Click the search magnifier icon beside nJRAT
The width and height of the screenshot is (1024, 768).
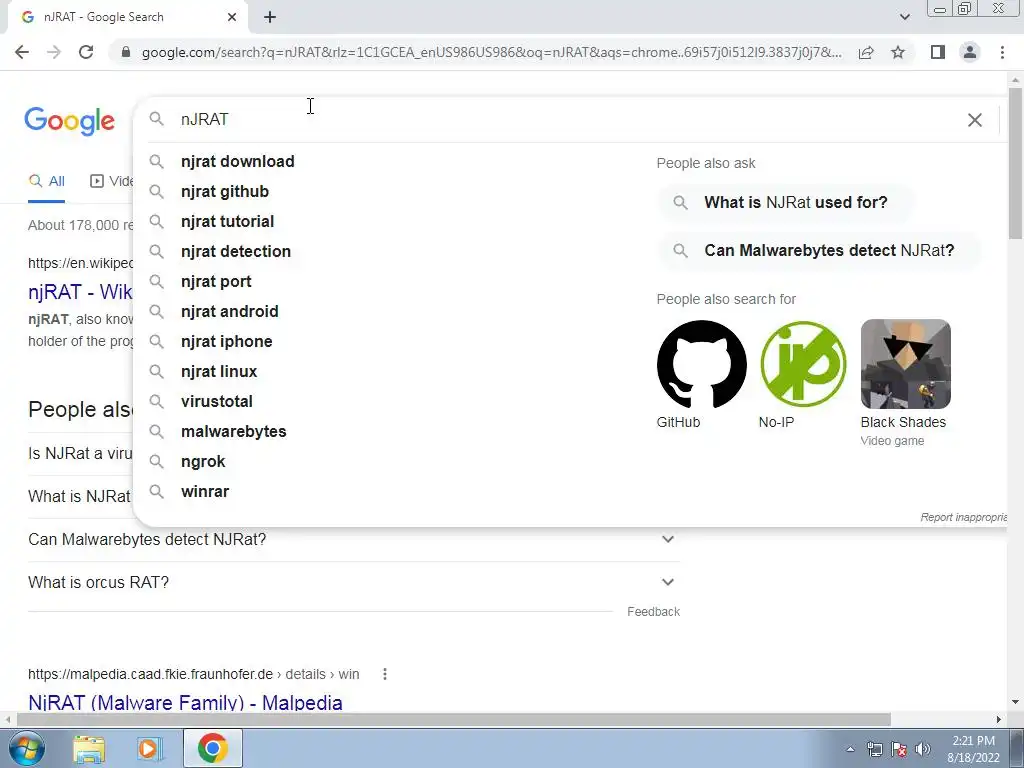point(156,119)
